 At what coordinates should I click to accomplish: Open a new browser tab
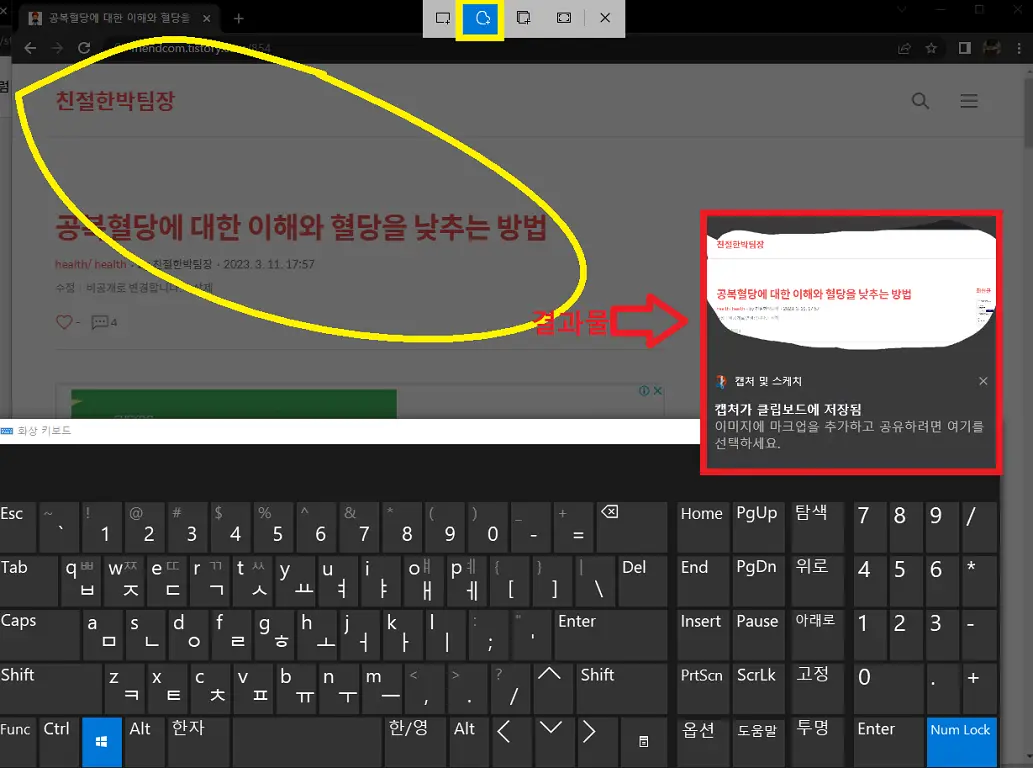pos(238,18)
